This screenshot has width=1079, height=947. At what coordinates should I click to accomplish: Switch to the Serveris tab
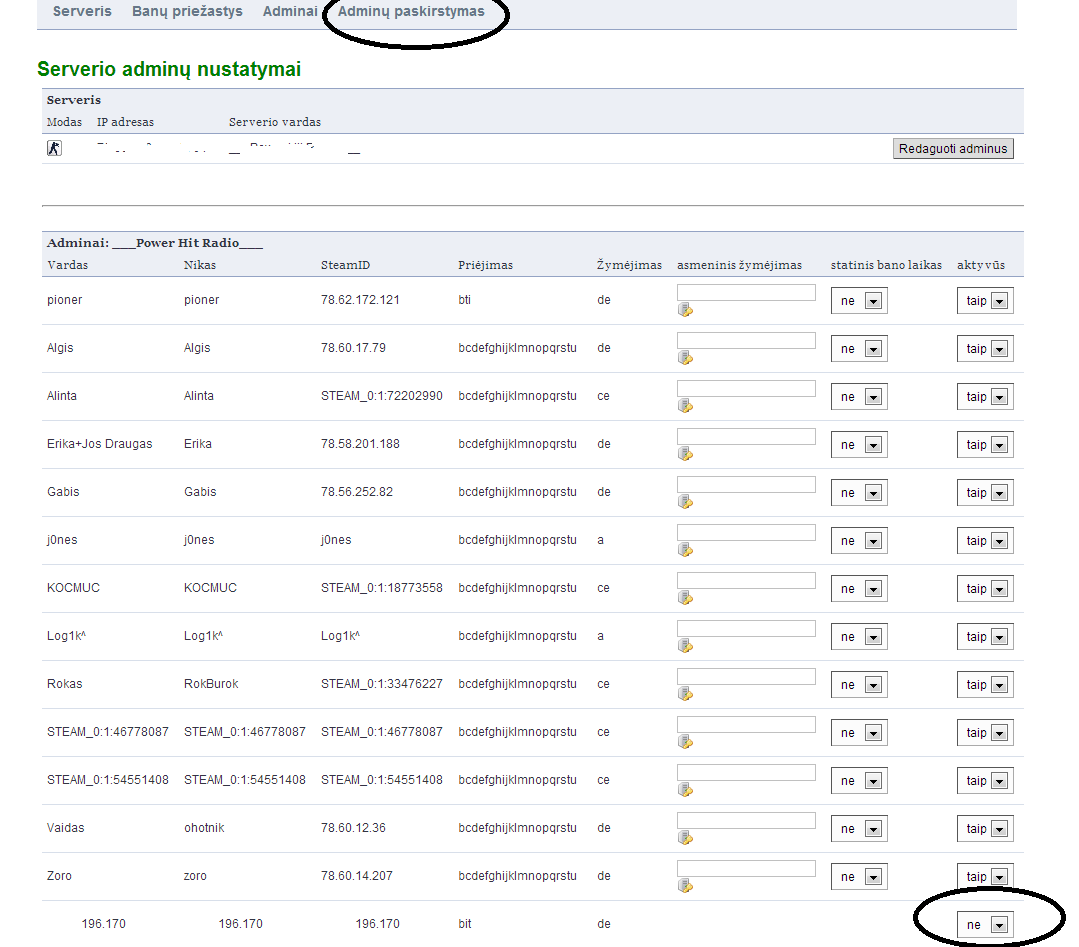click(82, 11)
